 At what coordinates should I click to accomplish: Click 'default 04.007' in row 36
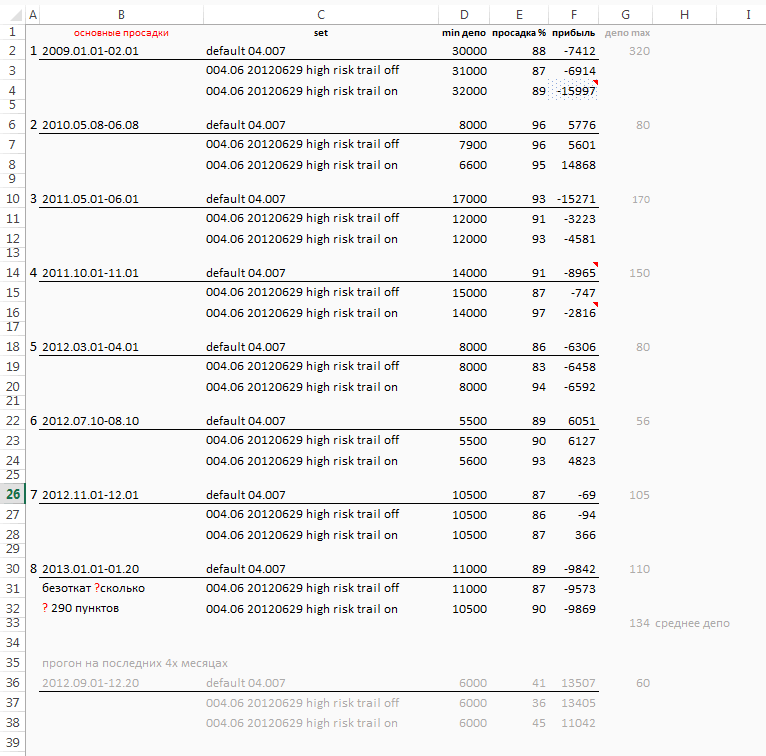click(246, 683)
